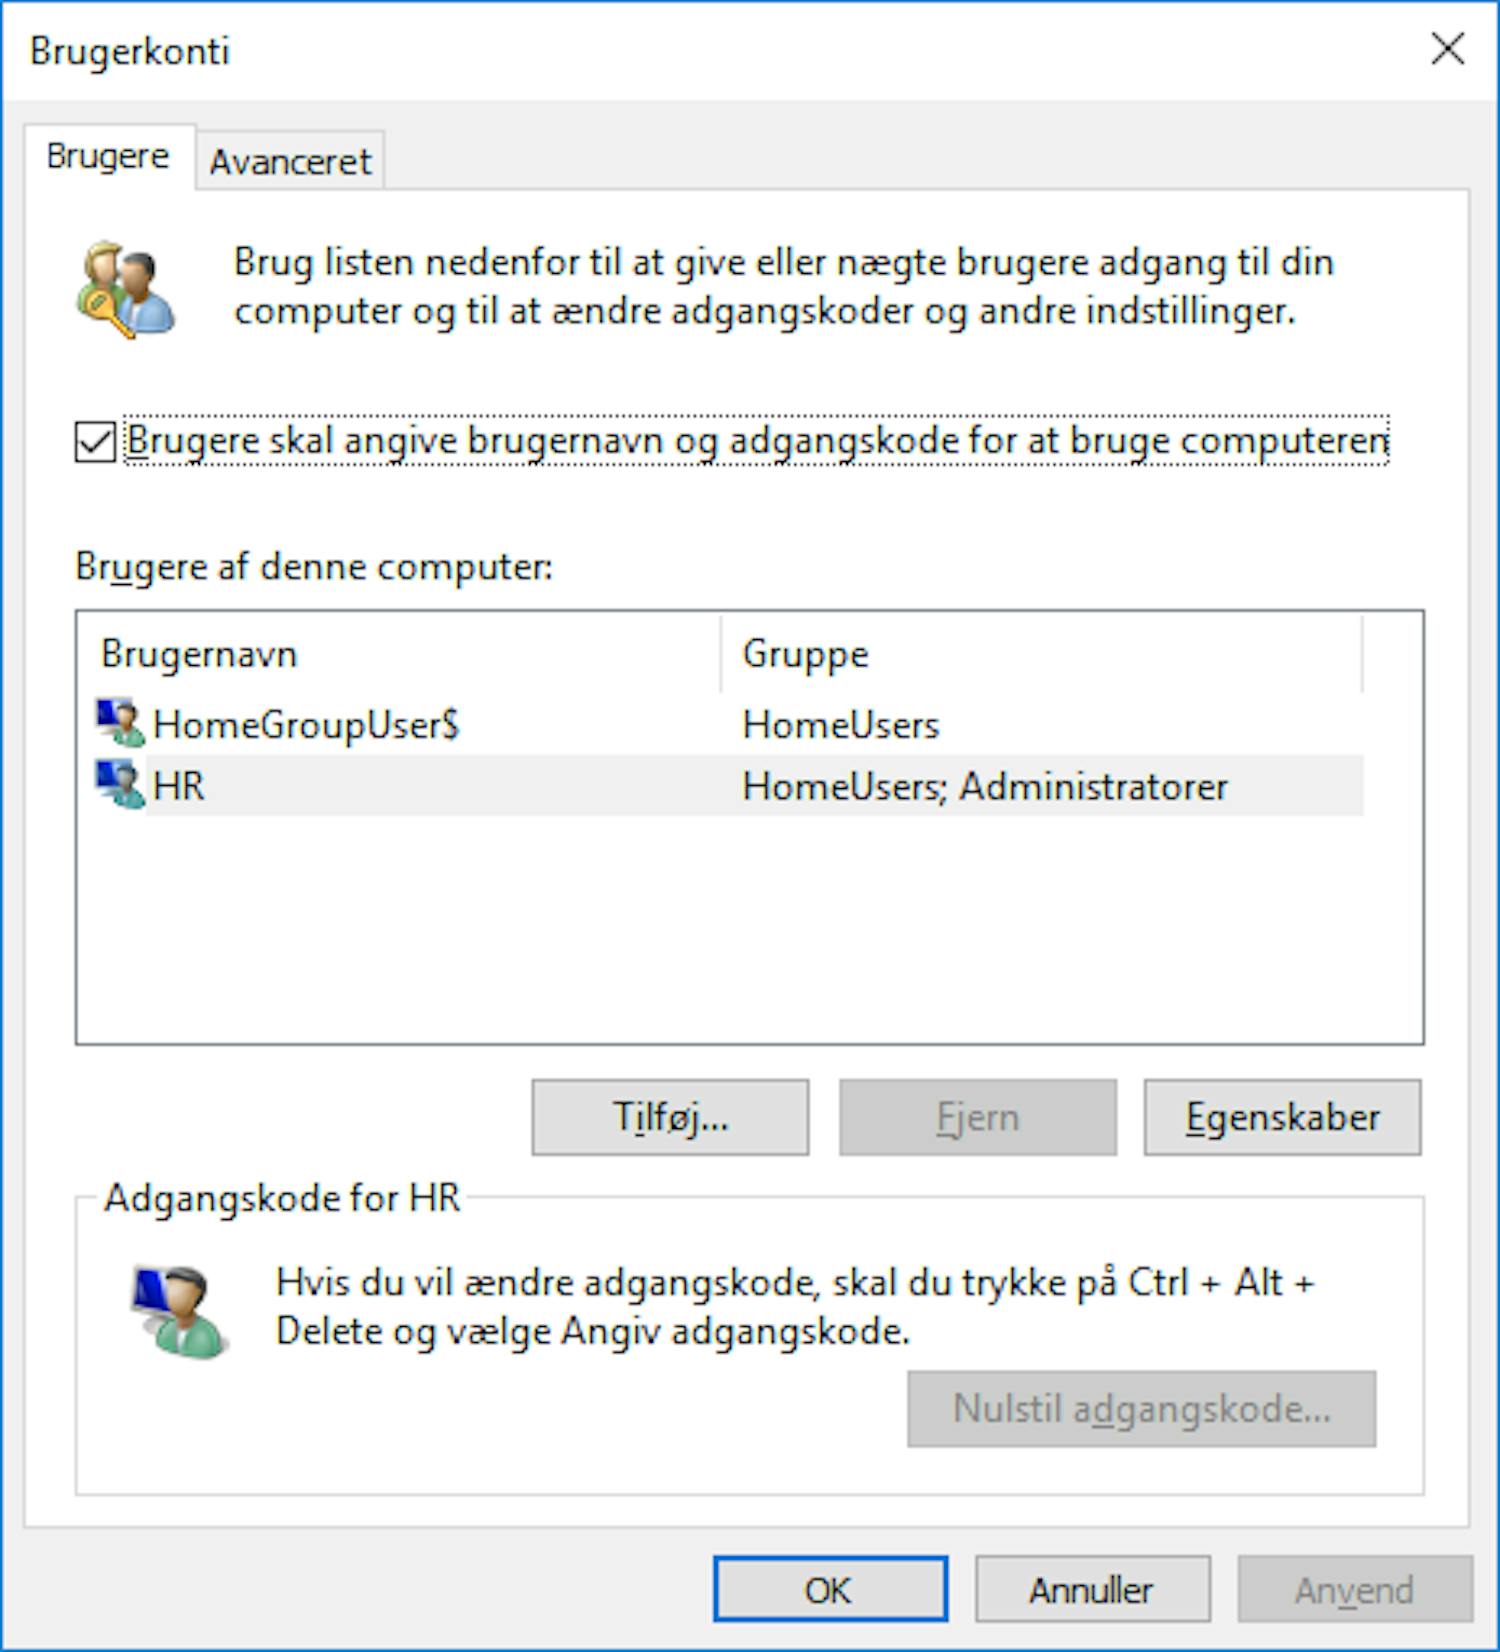Cancel with the Annuller button
Screen dimensions: 1500x1652
[1092, 1589]
